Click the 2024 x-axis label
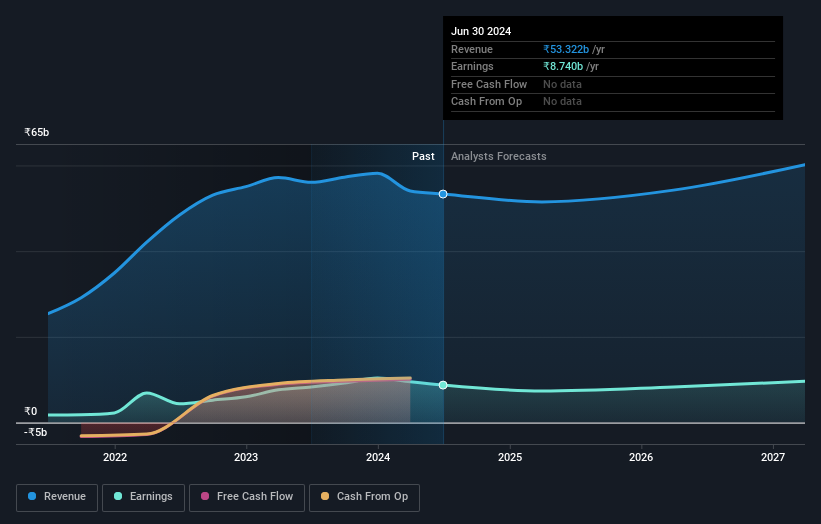 tap(378, 458)
